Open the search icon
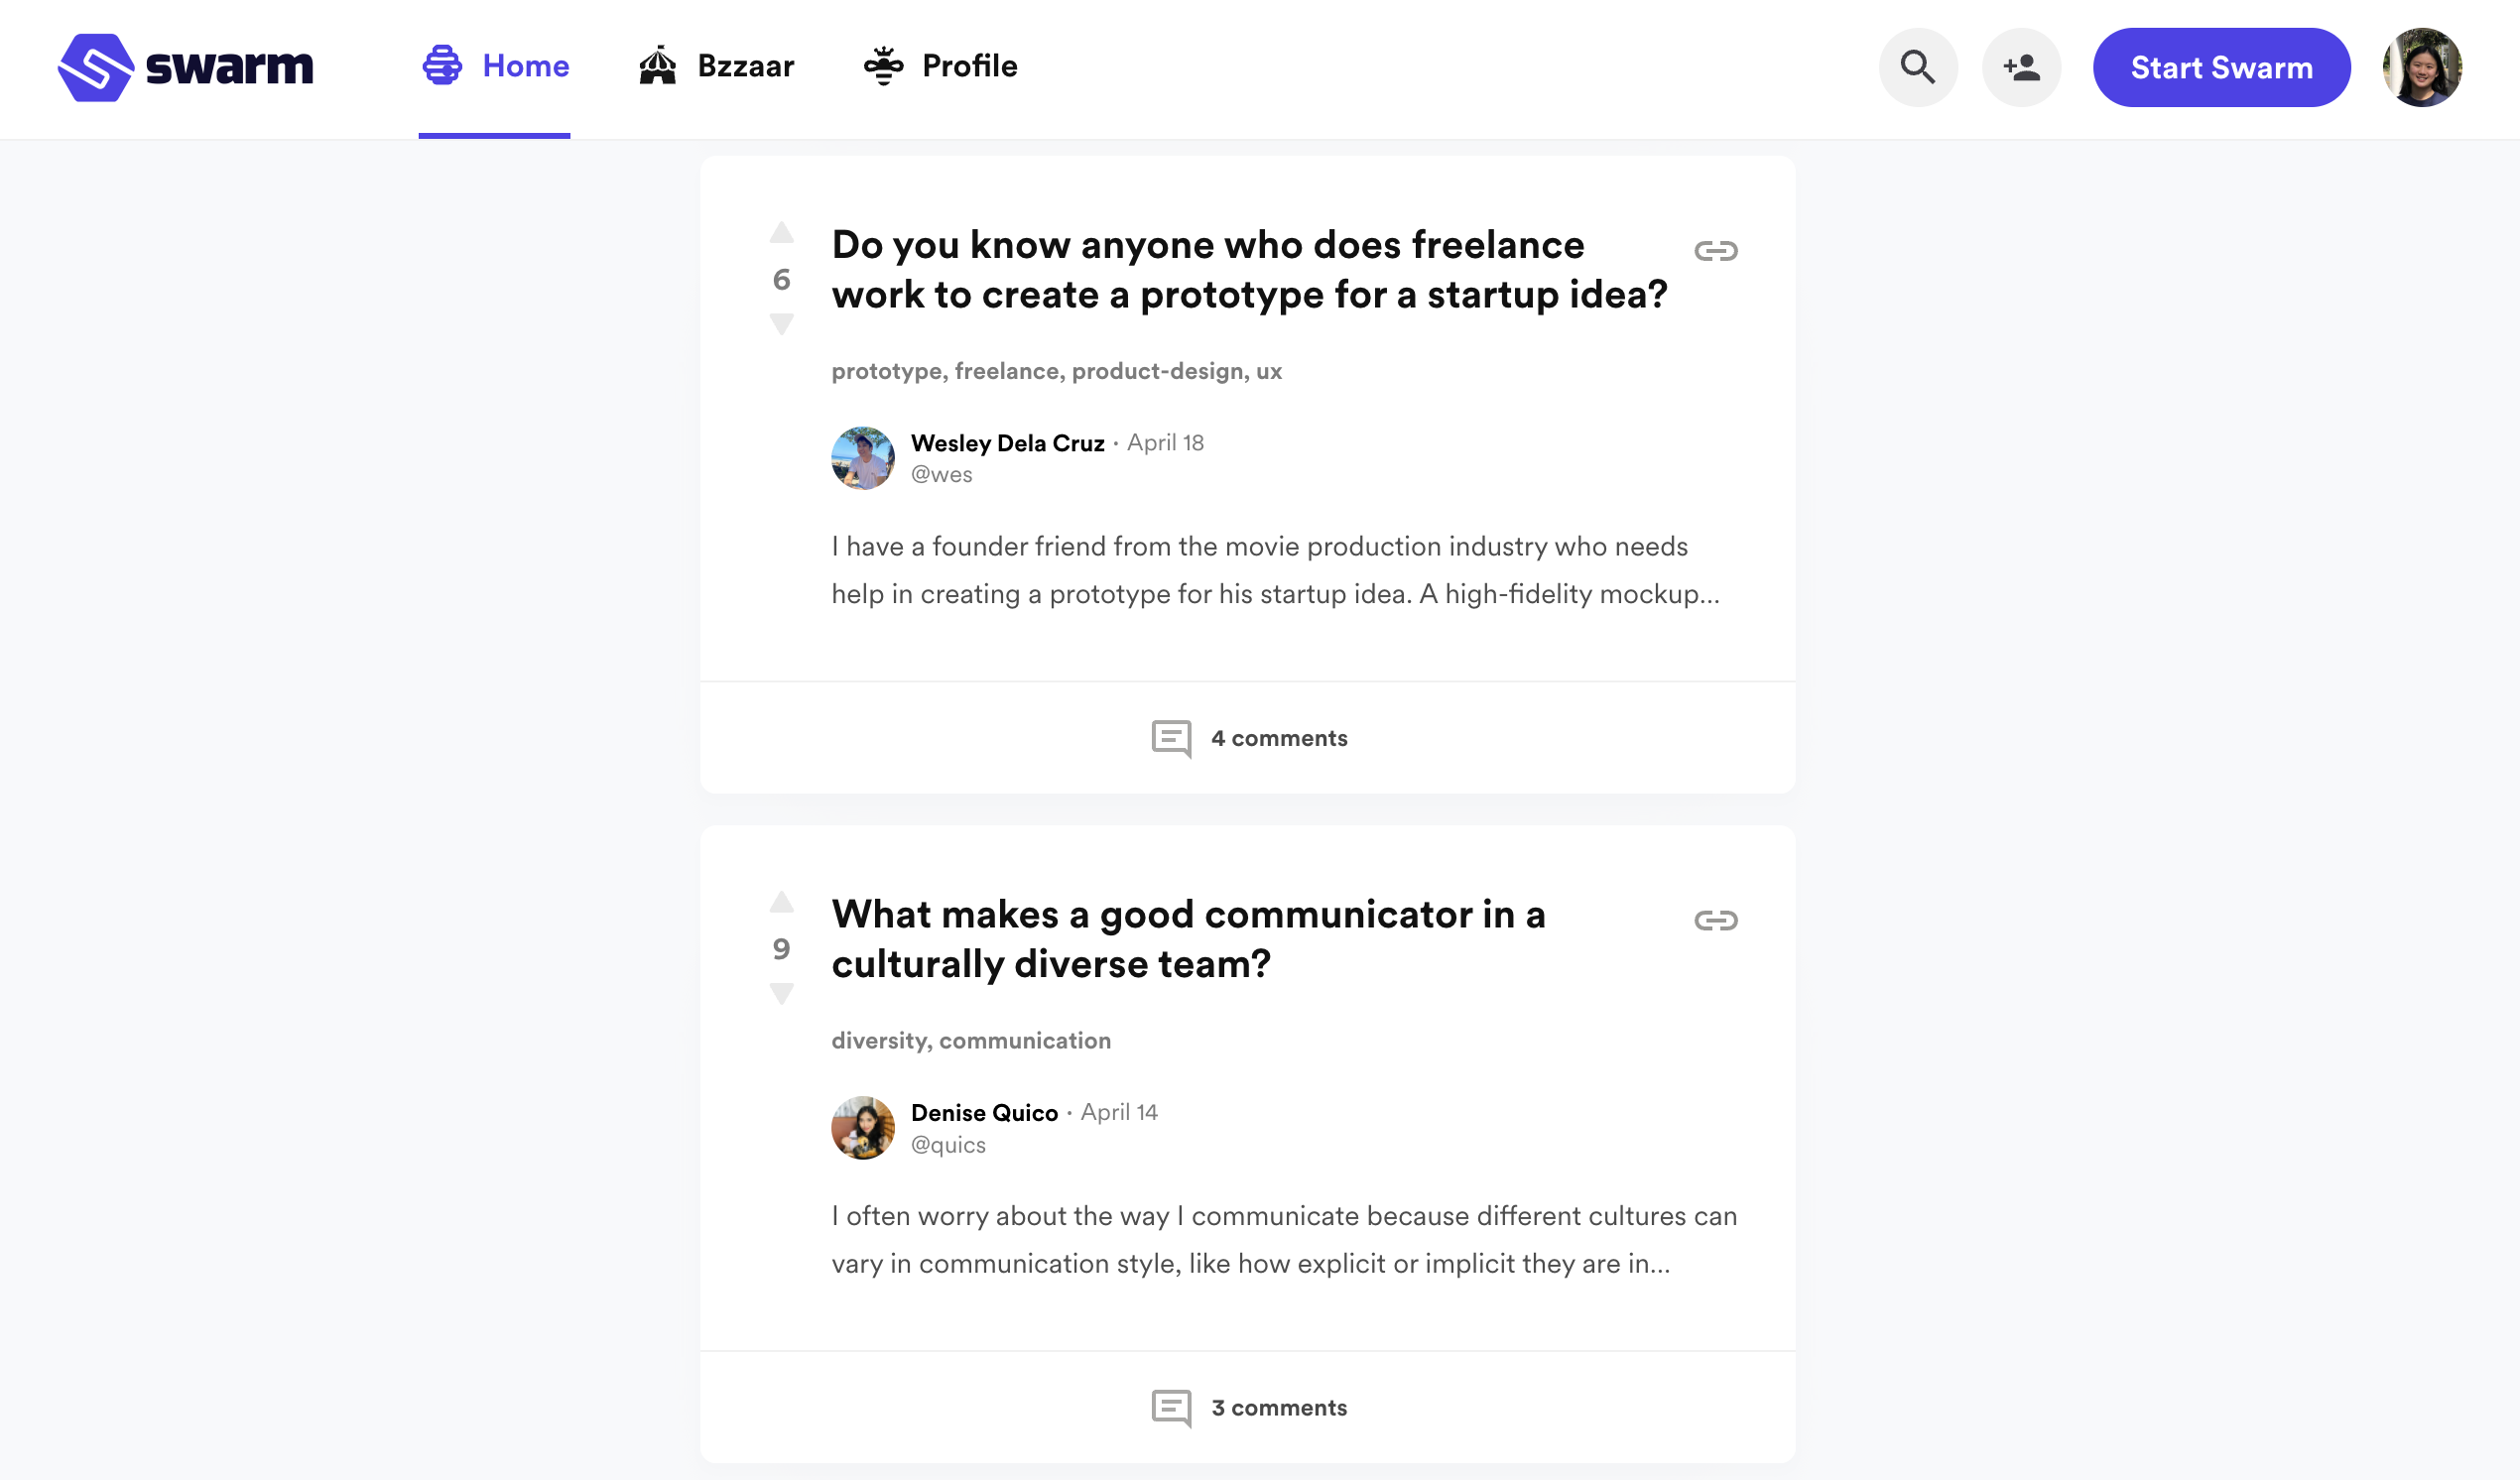Screen dimensions: 2520x1480 click(x=1917, y=67)
